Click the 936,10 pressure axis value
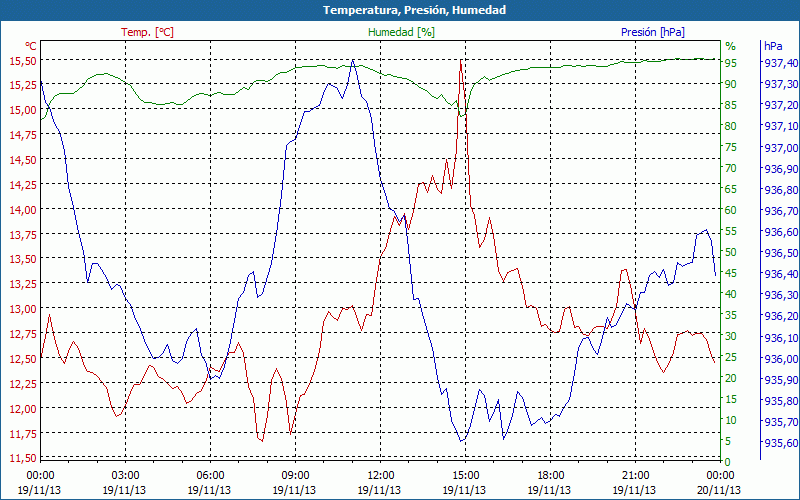Image resolution: width=800 pixels, height=500 pixels. click(779, 338)
